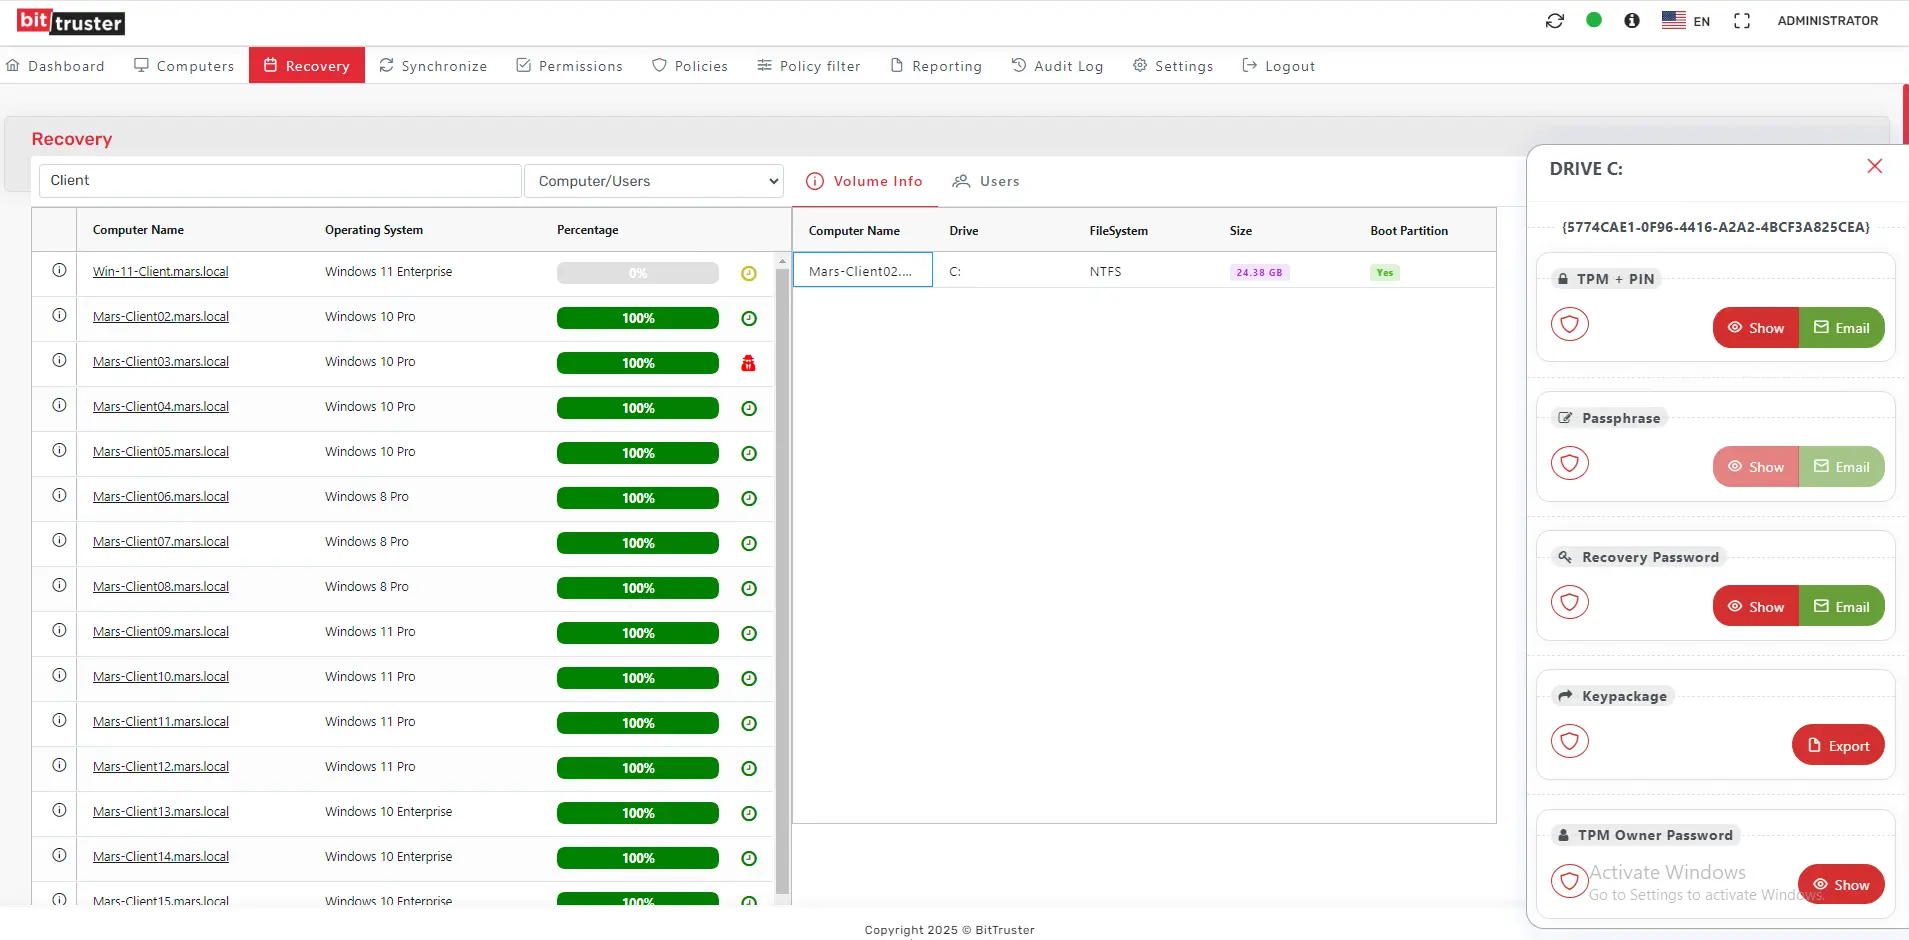Click info circle beside Mars-Client05 row
The image size is (1909, 940).
(59, 450)
